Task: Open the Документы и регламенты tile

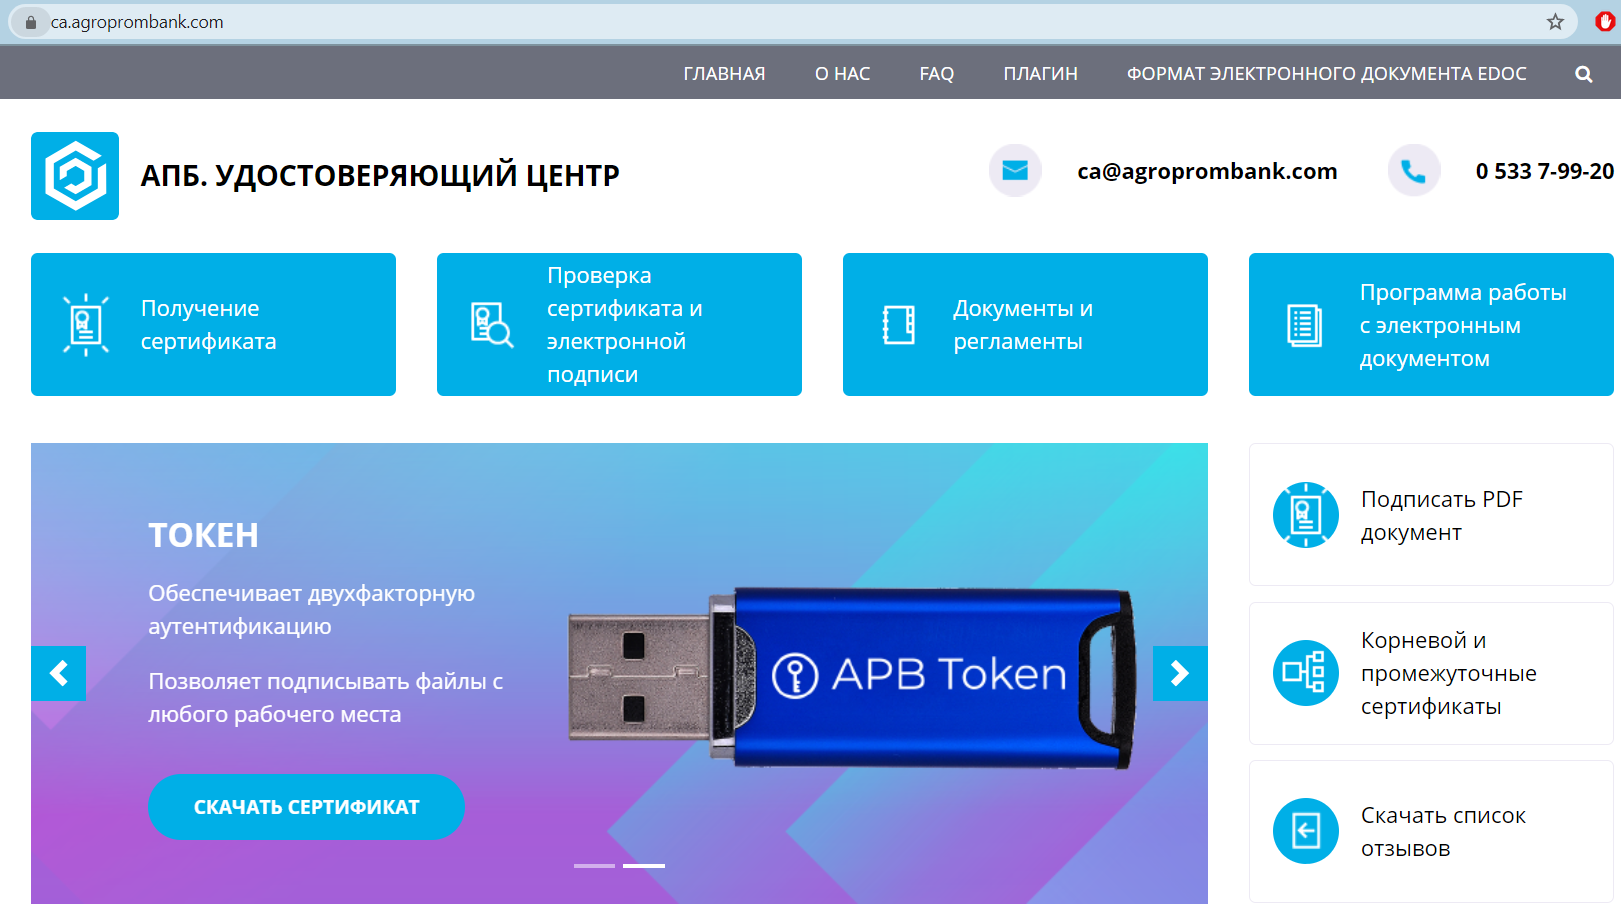Action: pyautogui.click(x=1025, y=325)
